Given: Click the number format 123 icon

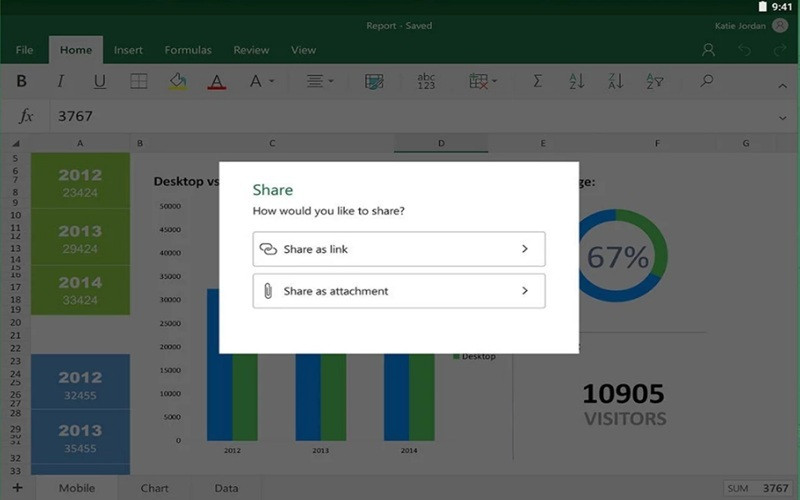Looking at the screenshot, I should tap(426, 81).
